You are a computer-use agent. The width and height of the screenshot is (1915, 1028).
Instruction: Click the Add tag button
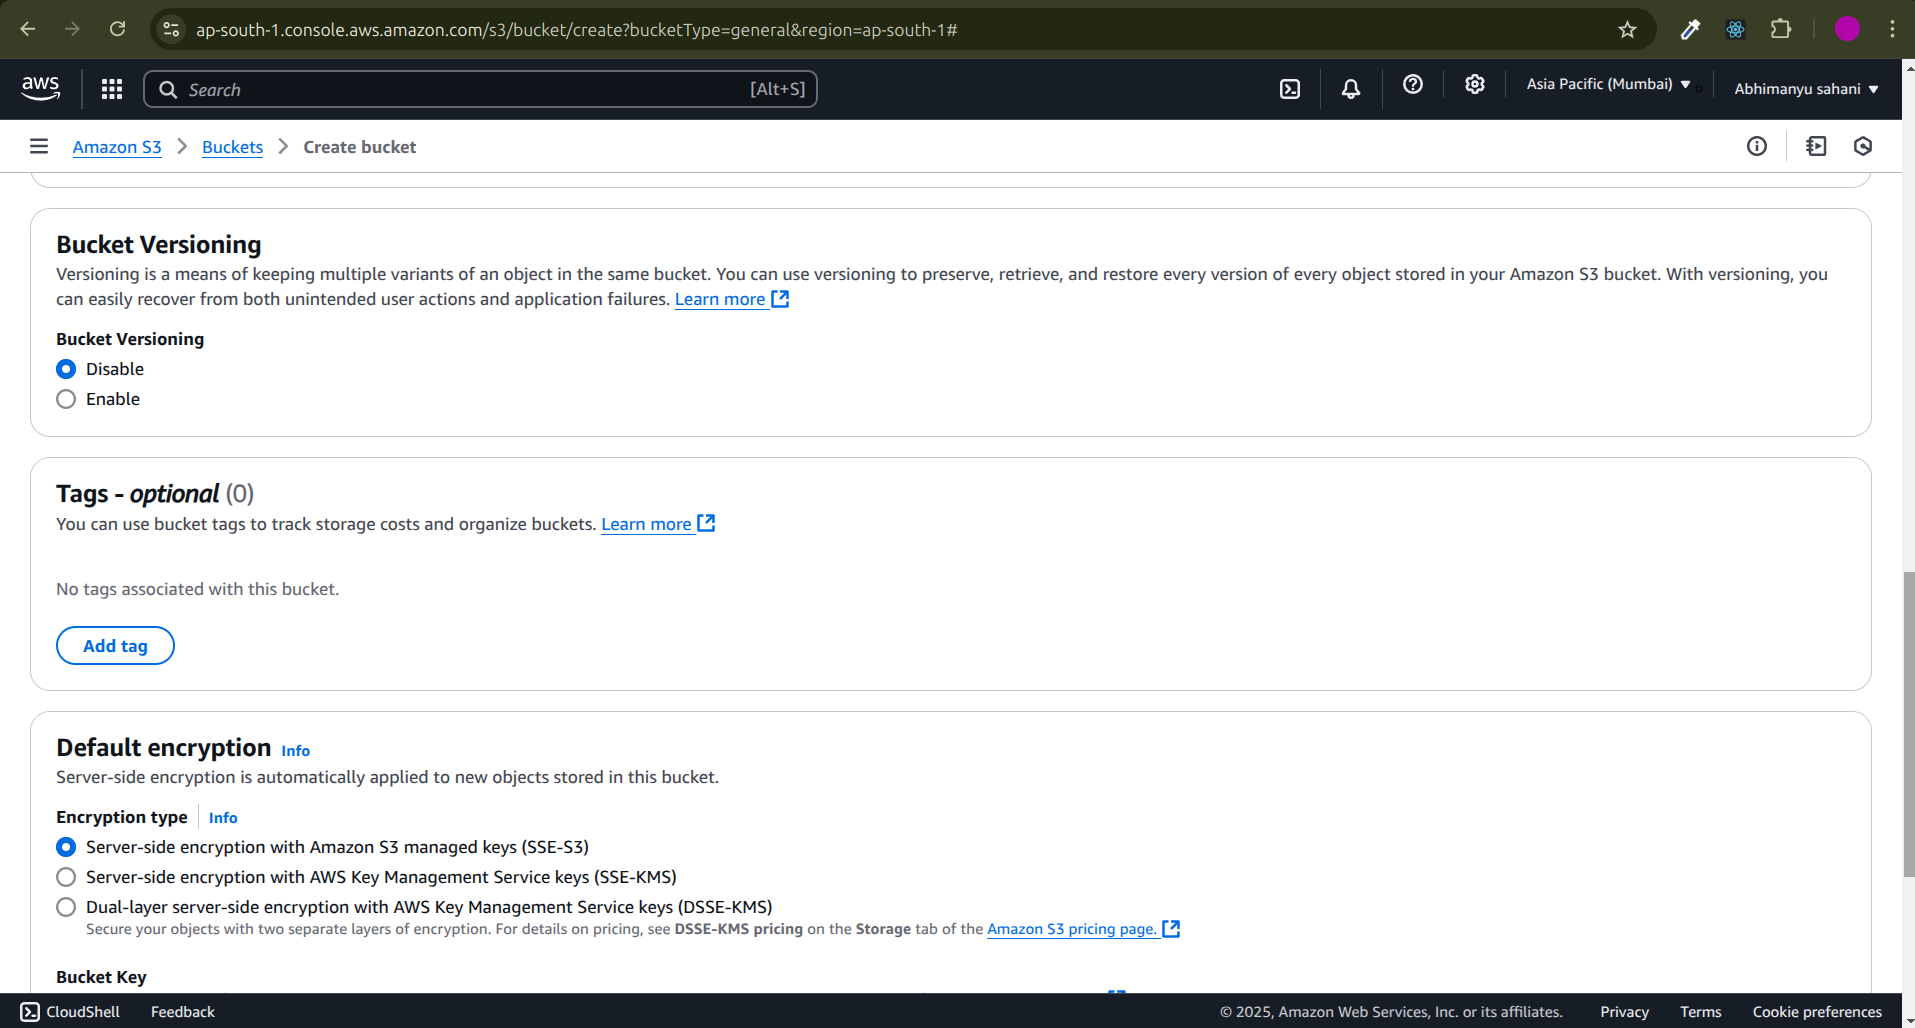[x=115, y=646]
